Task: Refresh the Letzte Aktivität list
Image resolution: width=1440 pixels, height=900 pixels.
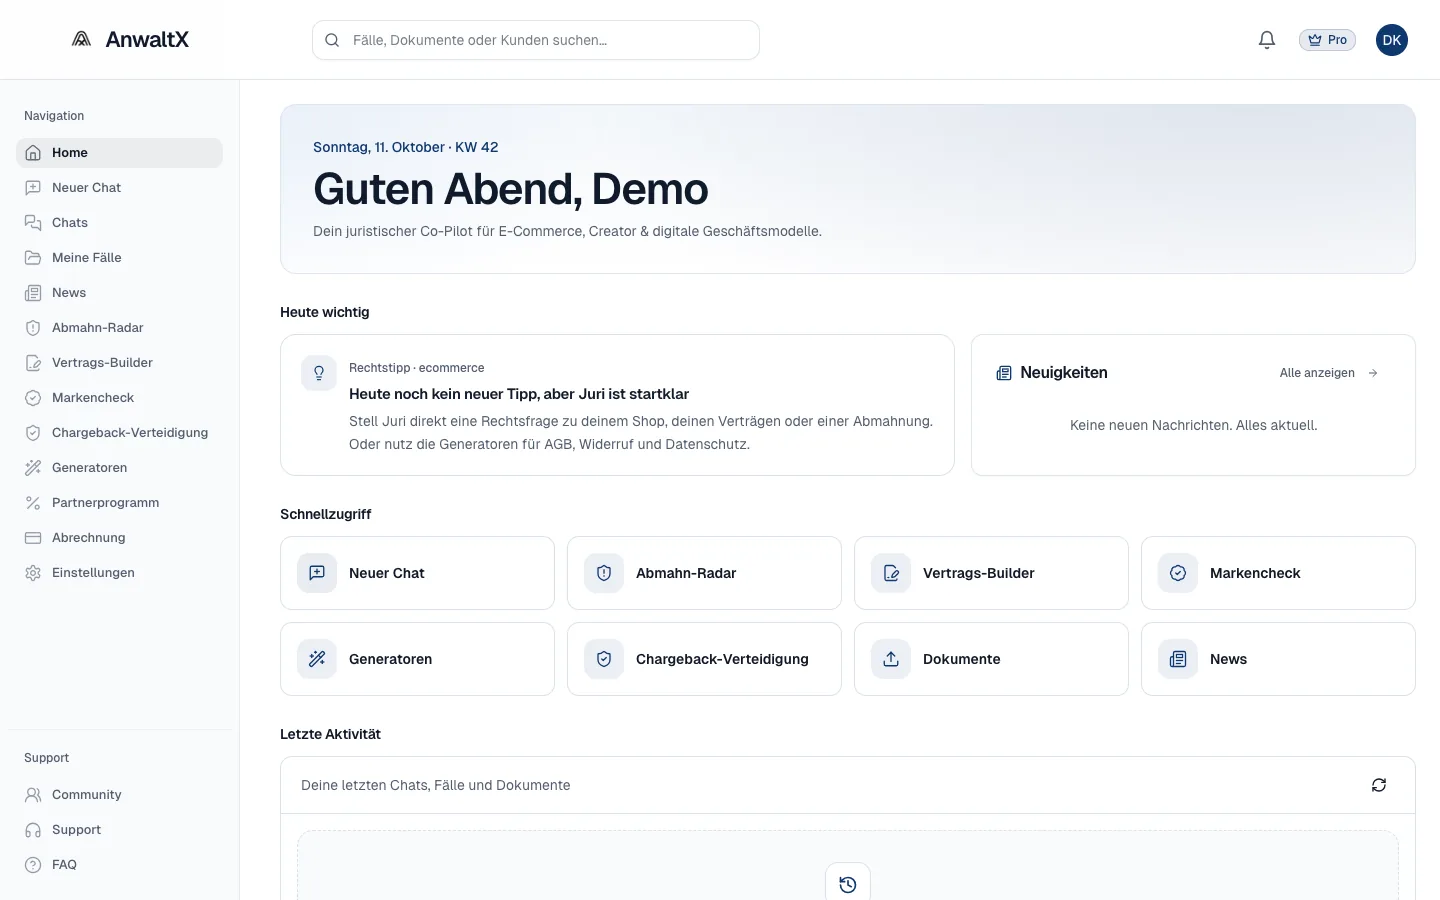Action: (1379, 785)
